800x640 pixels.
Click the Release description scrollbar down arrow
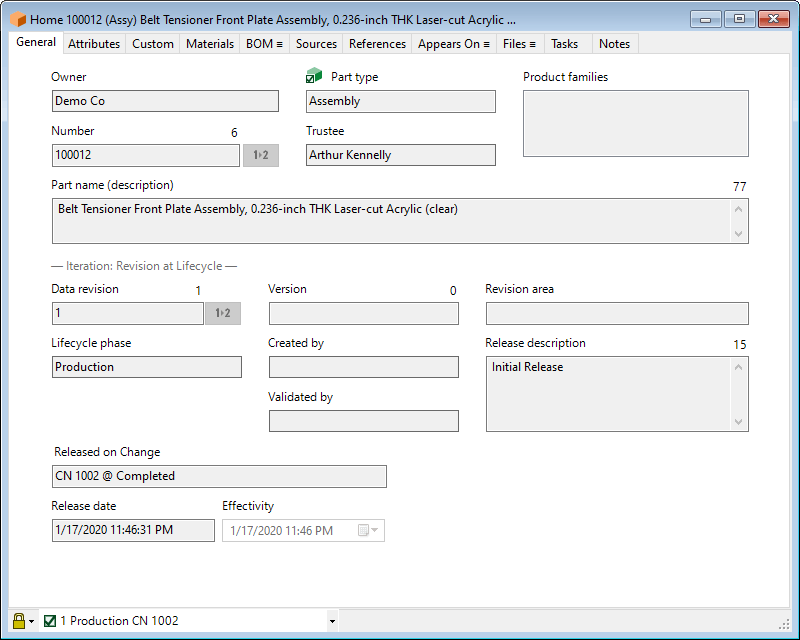738,422
